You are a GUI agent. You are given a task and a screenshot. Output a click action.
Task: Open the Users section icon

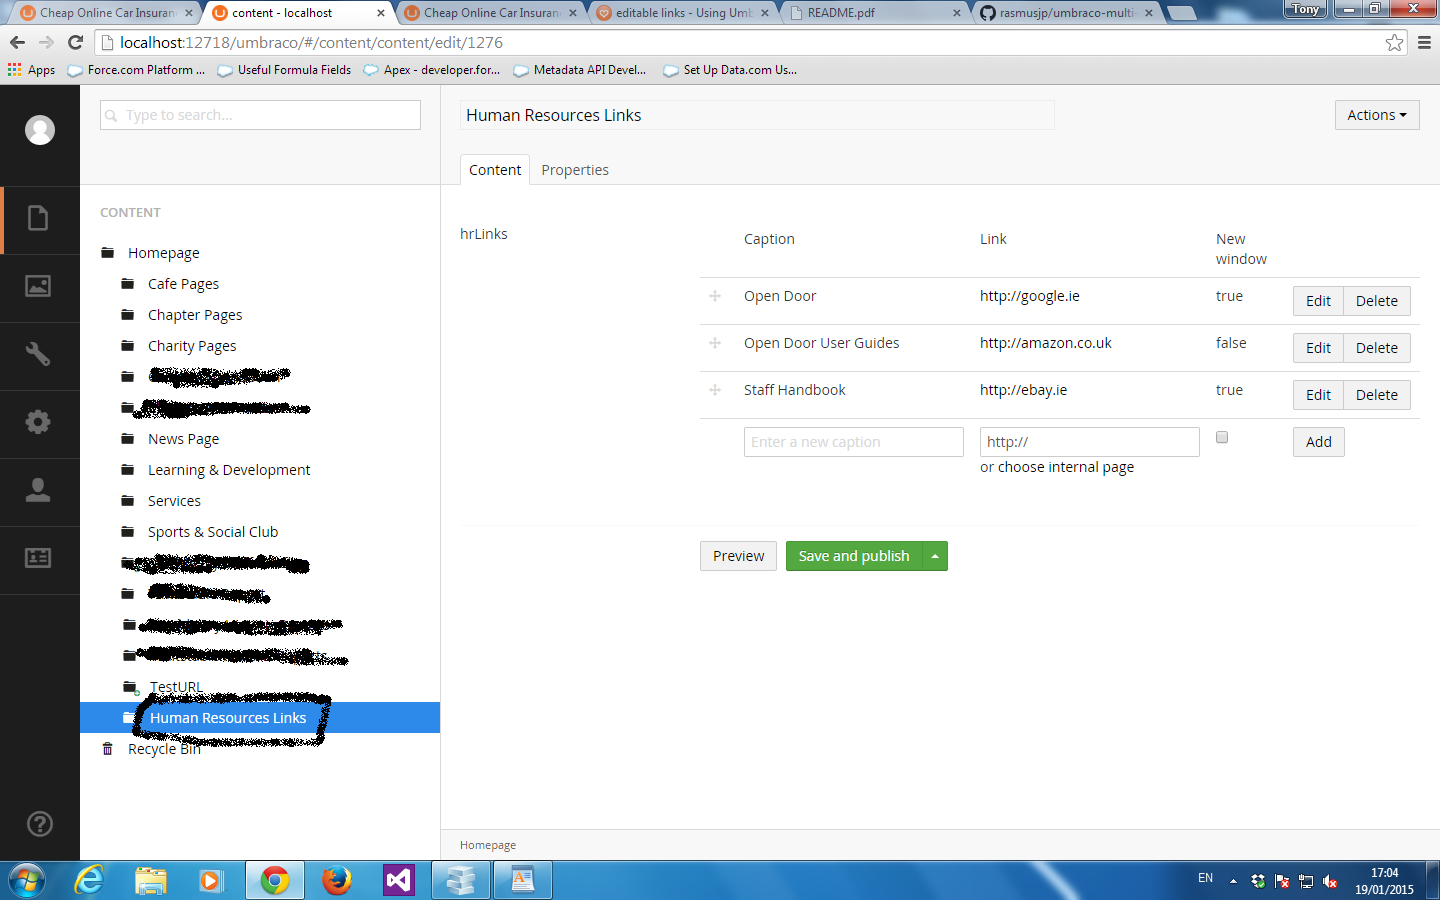(x=38, y=490)
